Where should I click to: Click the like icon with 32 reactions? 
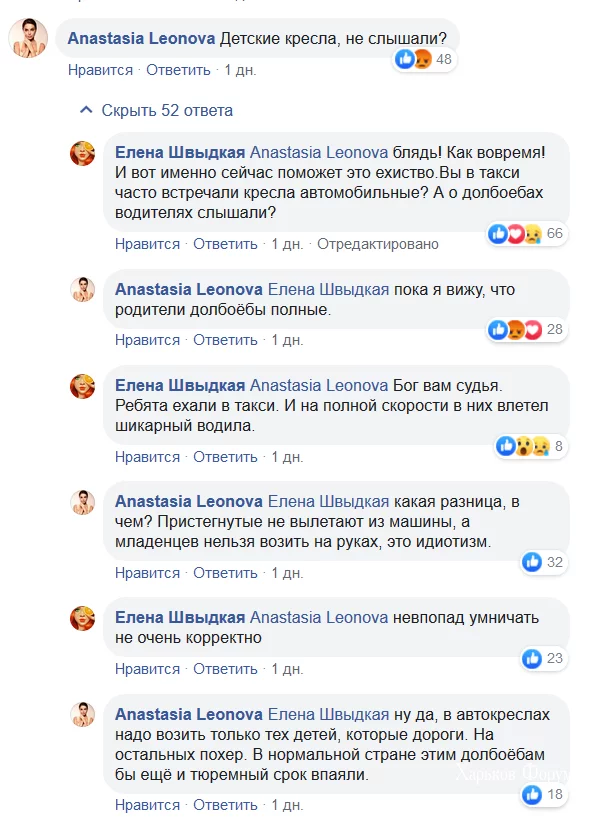532,563
